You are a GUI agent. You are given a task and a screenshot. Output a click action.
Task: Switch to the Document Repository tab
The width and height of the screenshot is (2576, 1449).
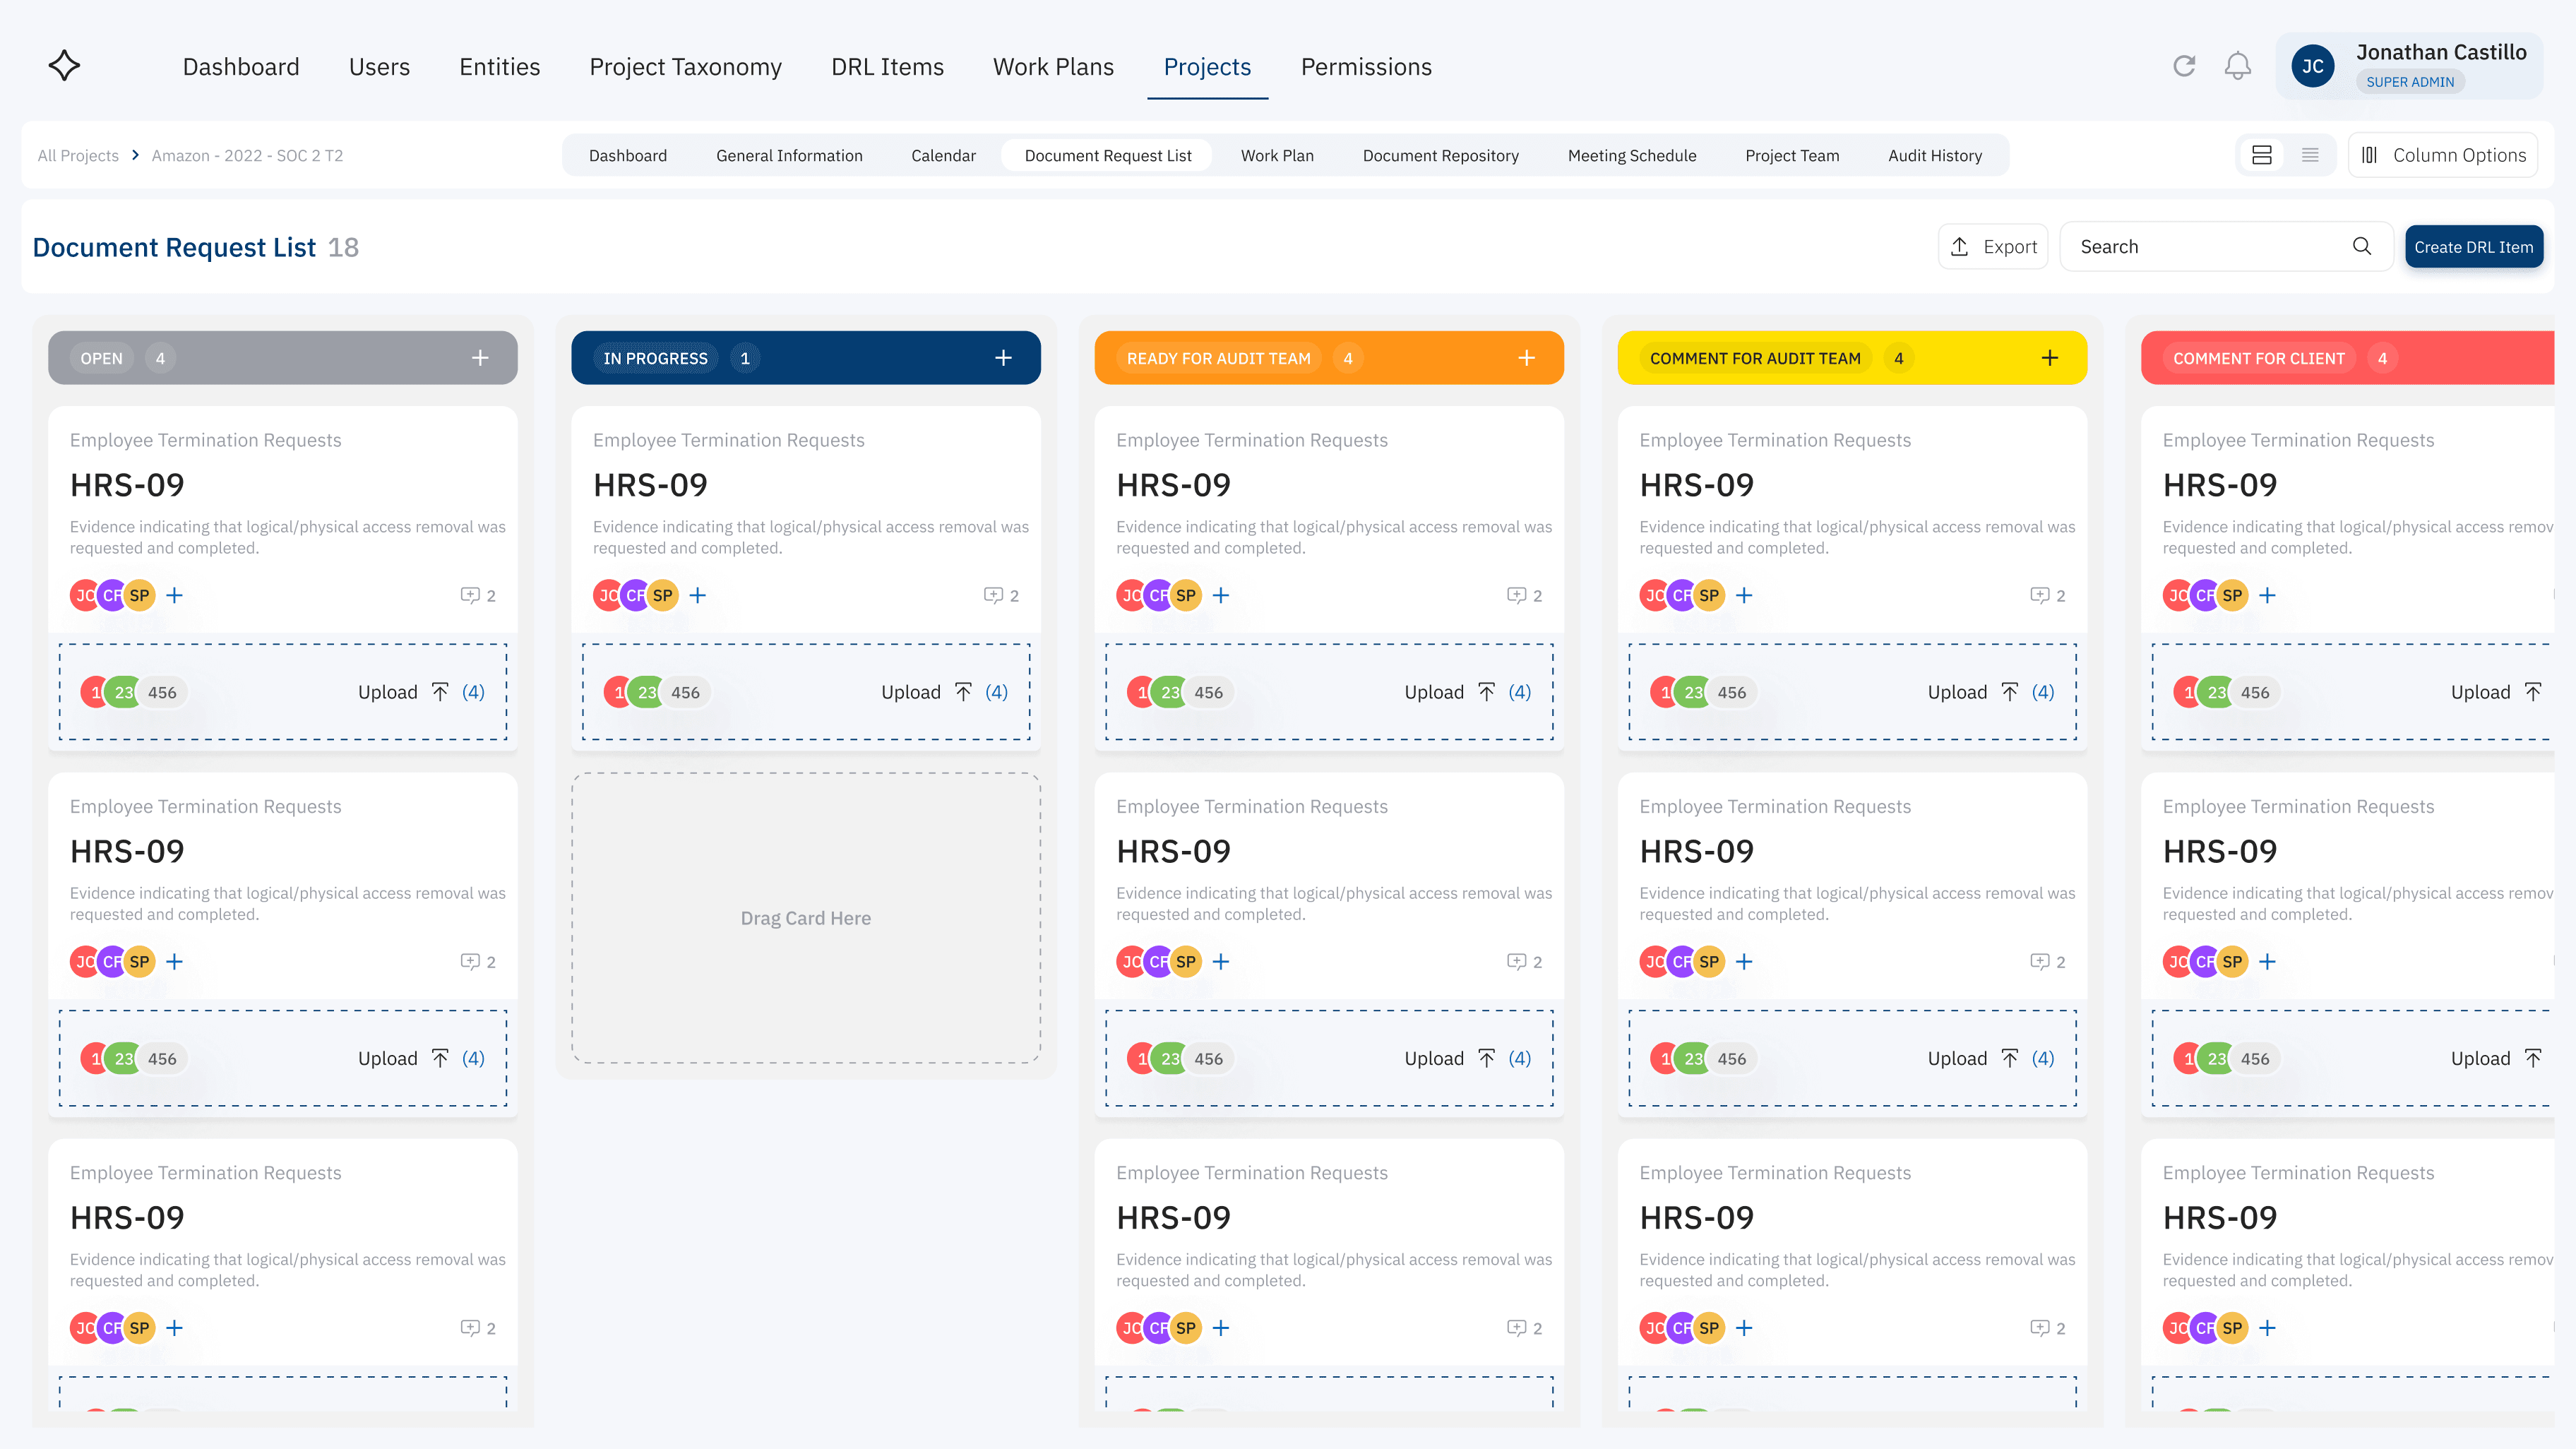tap(1440, 155)
